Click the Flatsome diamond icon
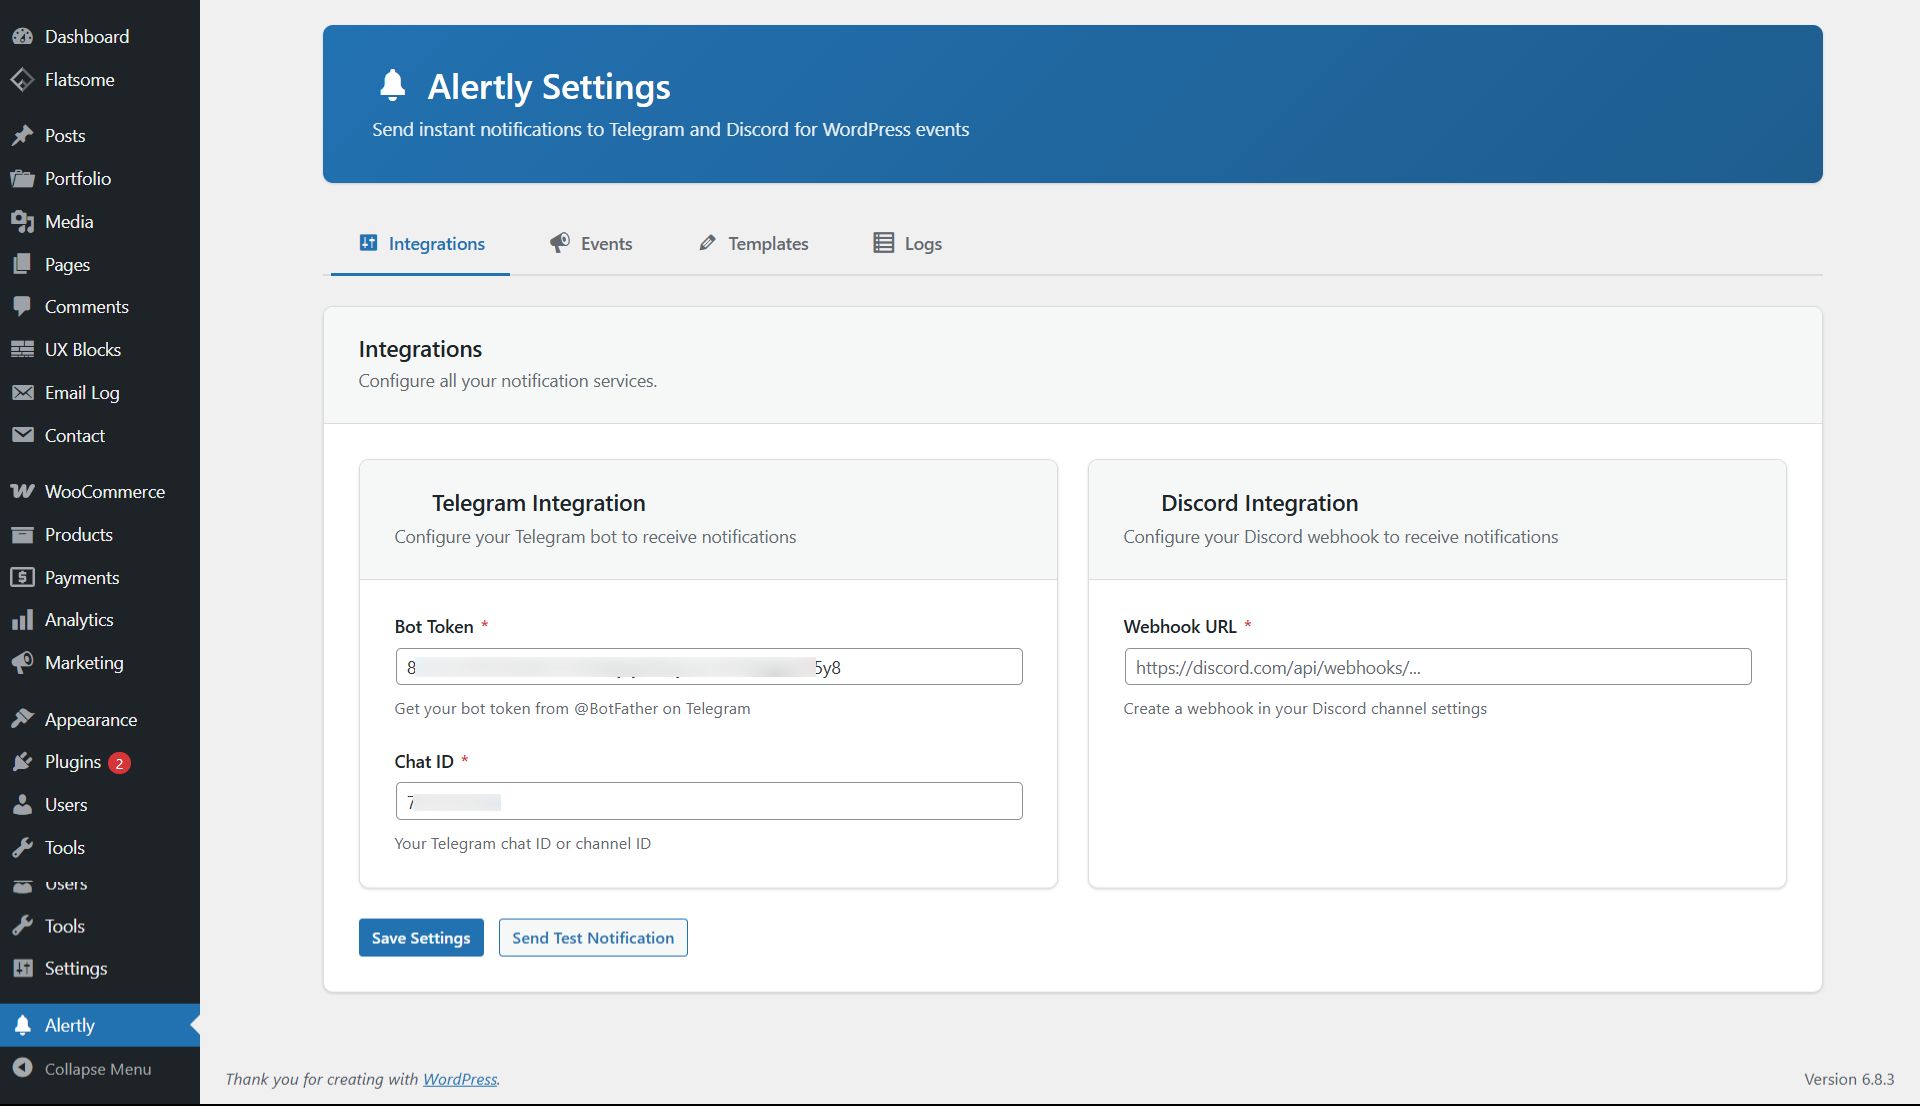Image resolution: width=1920 pixels, height=1106 pixels. [22, 80]
